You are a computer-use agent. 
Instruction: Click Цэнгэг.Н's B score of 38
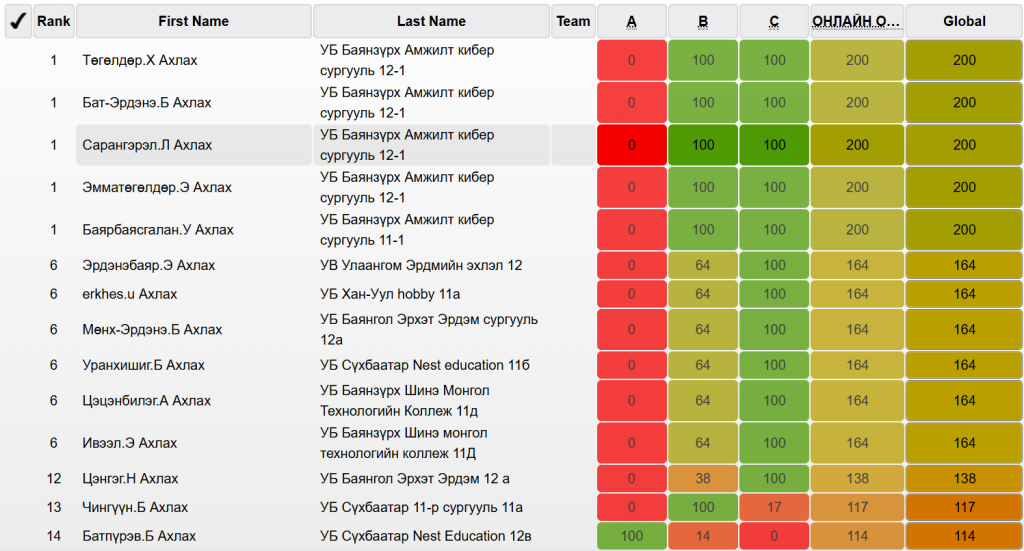tap(703, 479)
